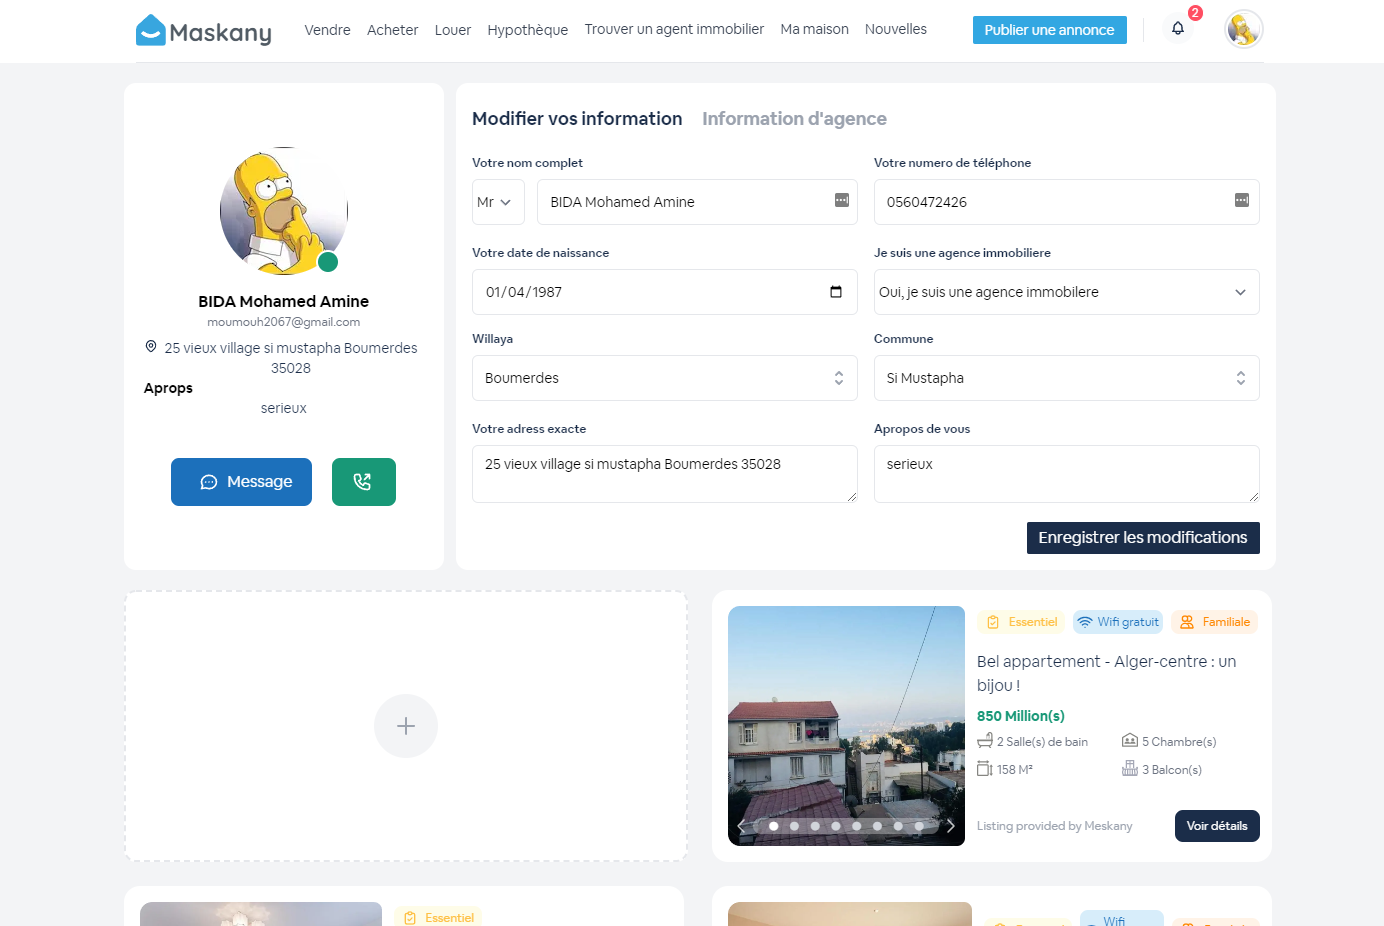Click the full name input field
Screen dimensions: 1384x926
coord(697,202)
